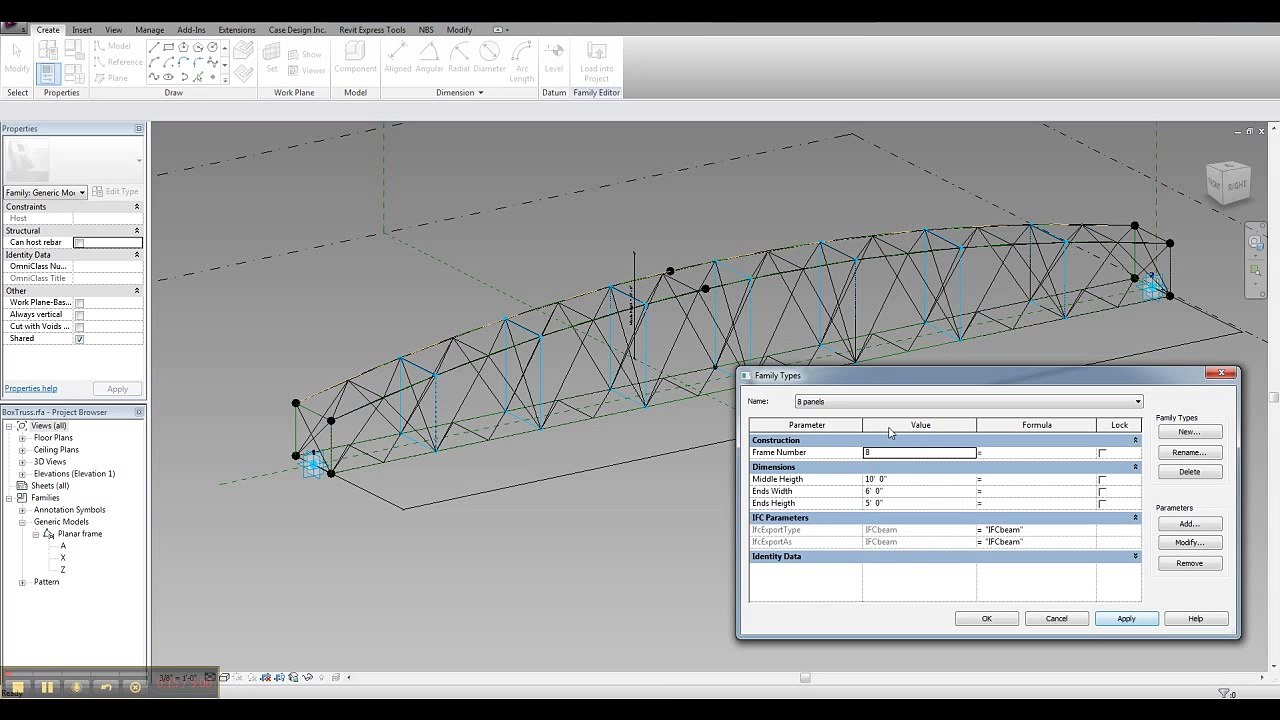This screenshot has height=720, width=1280.
Task: Toggle the Shared checkbox in Properties
Action: 79,339
